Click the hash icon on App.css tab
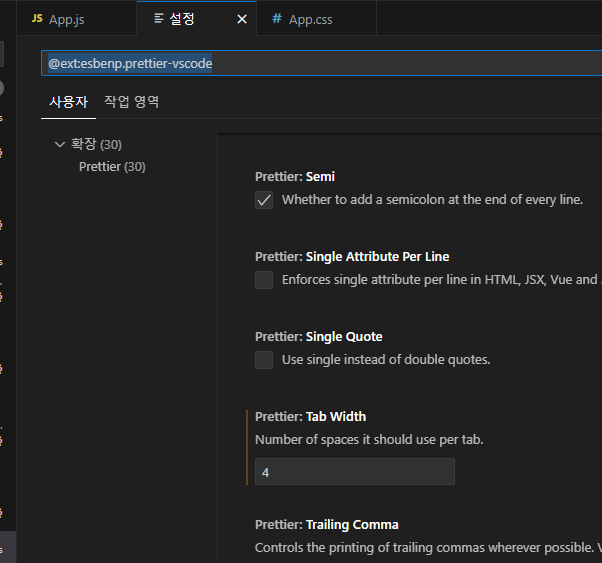The image size is (602, 563). [x=277, y=18]
